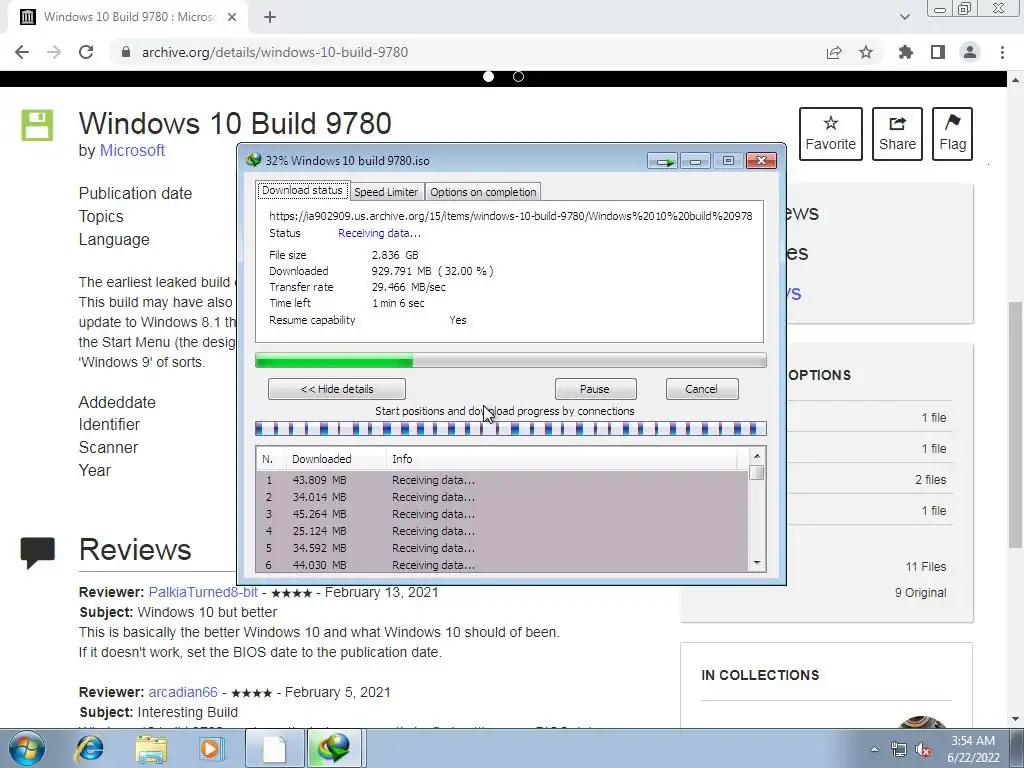Open the Microsoft author link

click(x=132, y=150)
